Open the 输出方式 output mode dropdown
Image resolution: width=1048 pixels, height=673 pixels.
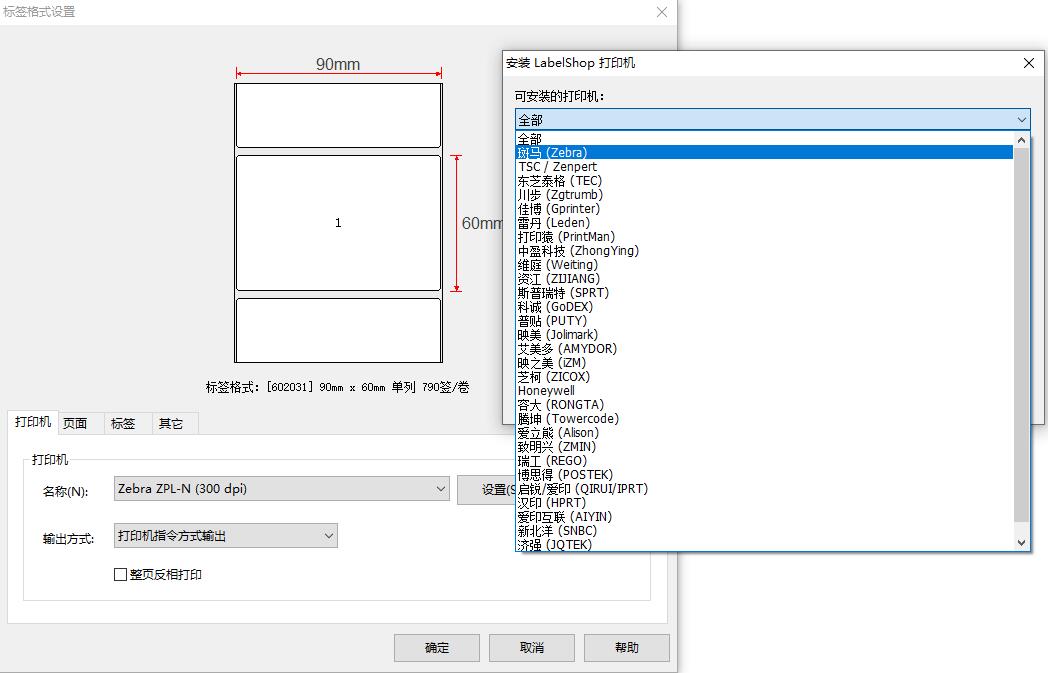[328, 536]
